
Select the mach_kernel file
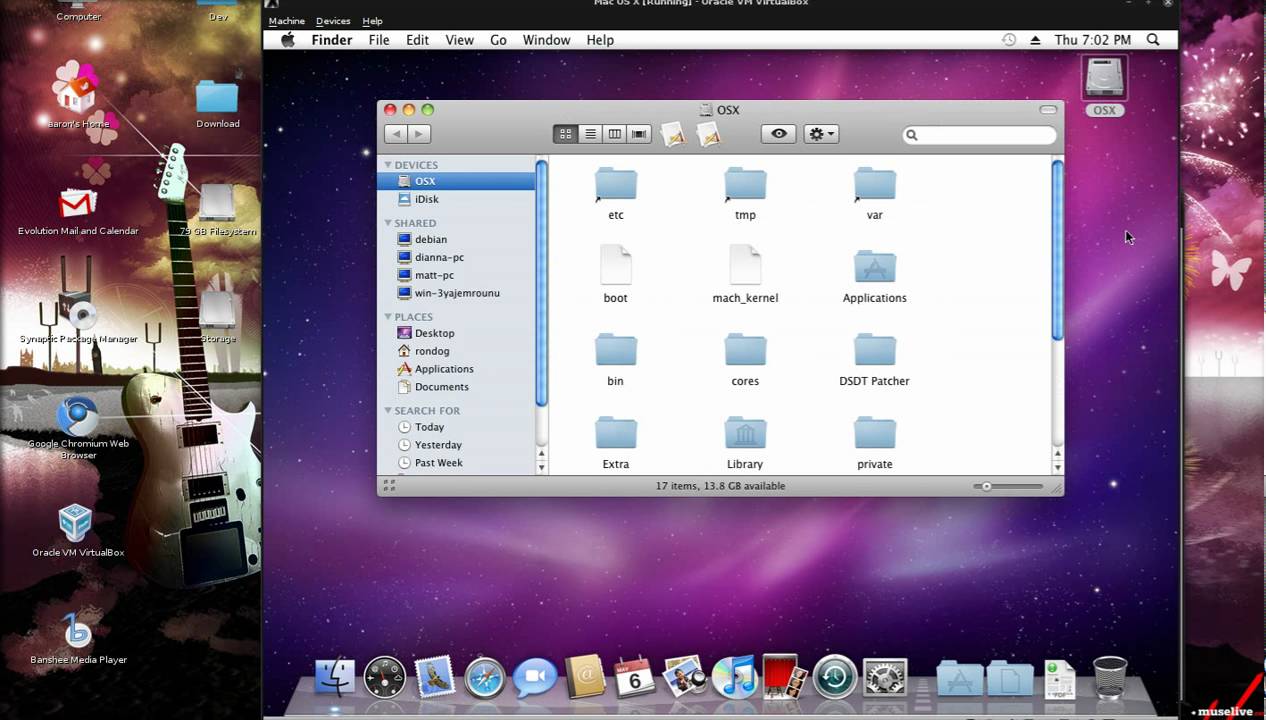pos(745,275)
